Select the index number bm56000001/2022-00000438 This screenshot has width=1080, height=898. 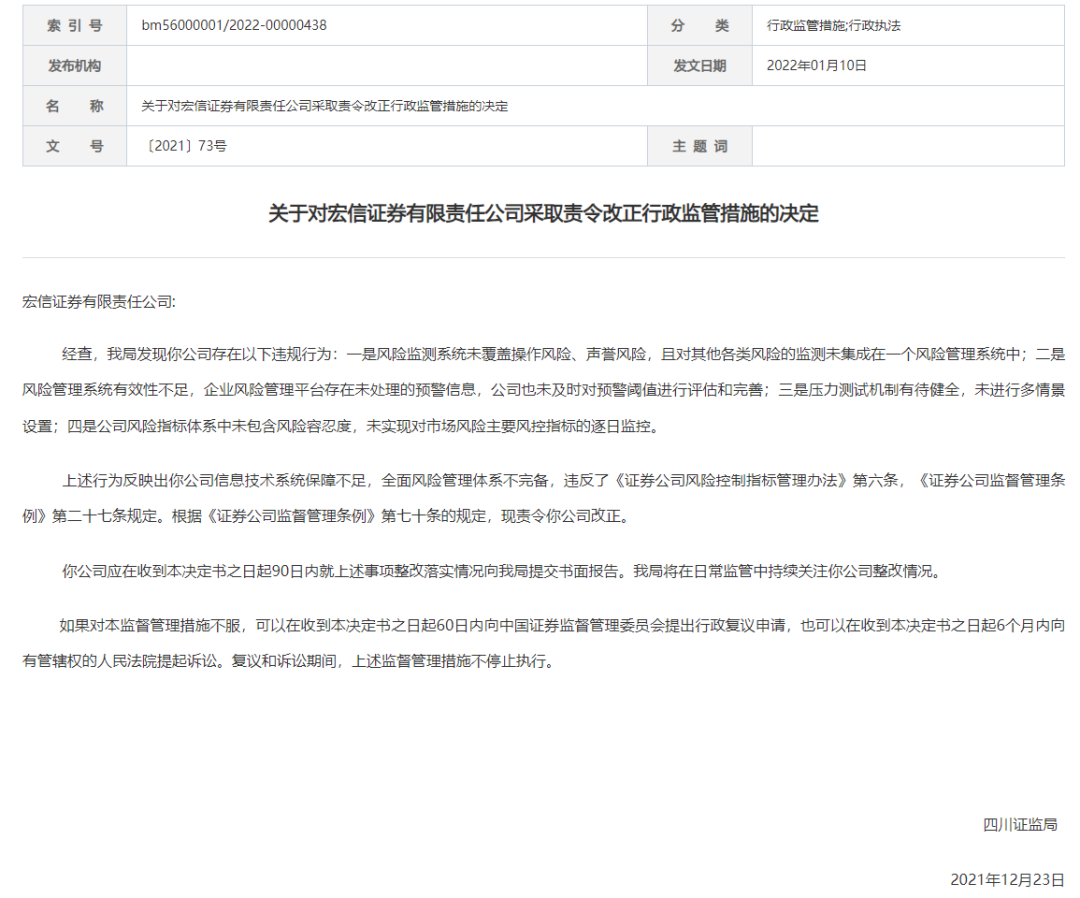pos(234,25)
